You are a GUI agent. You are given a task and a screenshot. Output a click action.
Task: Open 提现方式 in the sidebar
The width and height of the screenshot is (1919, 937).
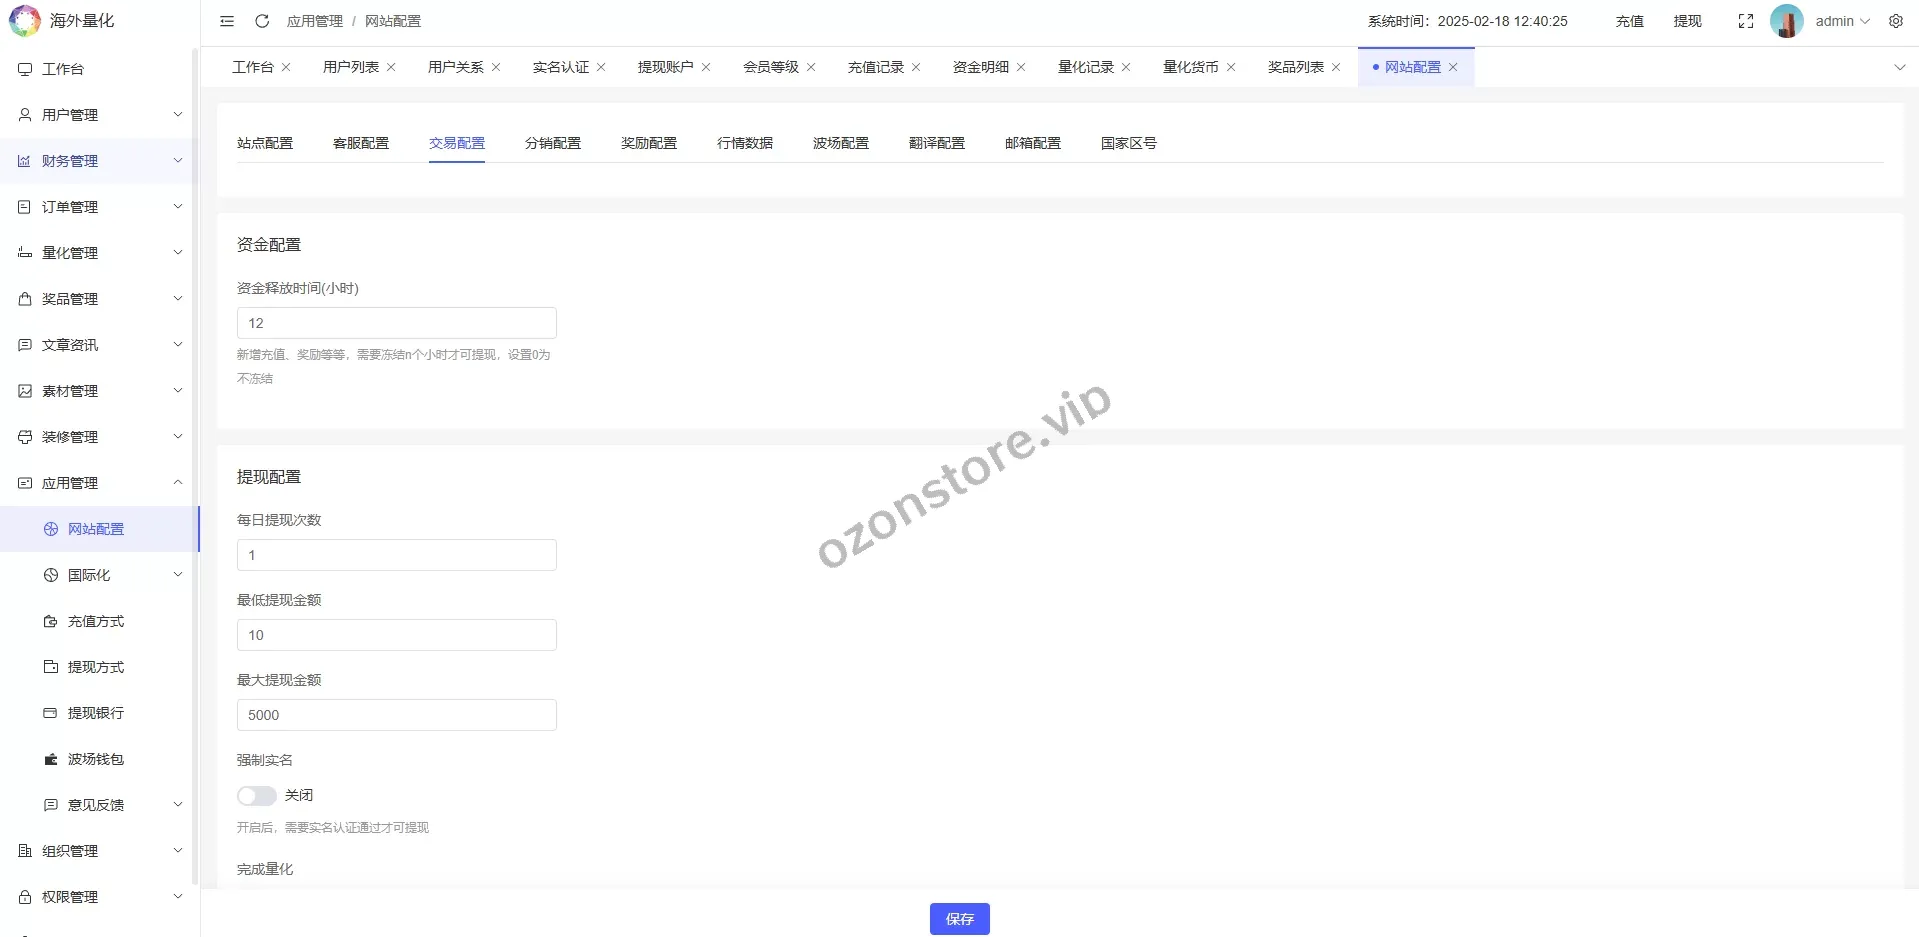[x=96, y=667]
